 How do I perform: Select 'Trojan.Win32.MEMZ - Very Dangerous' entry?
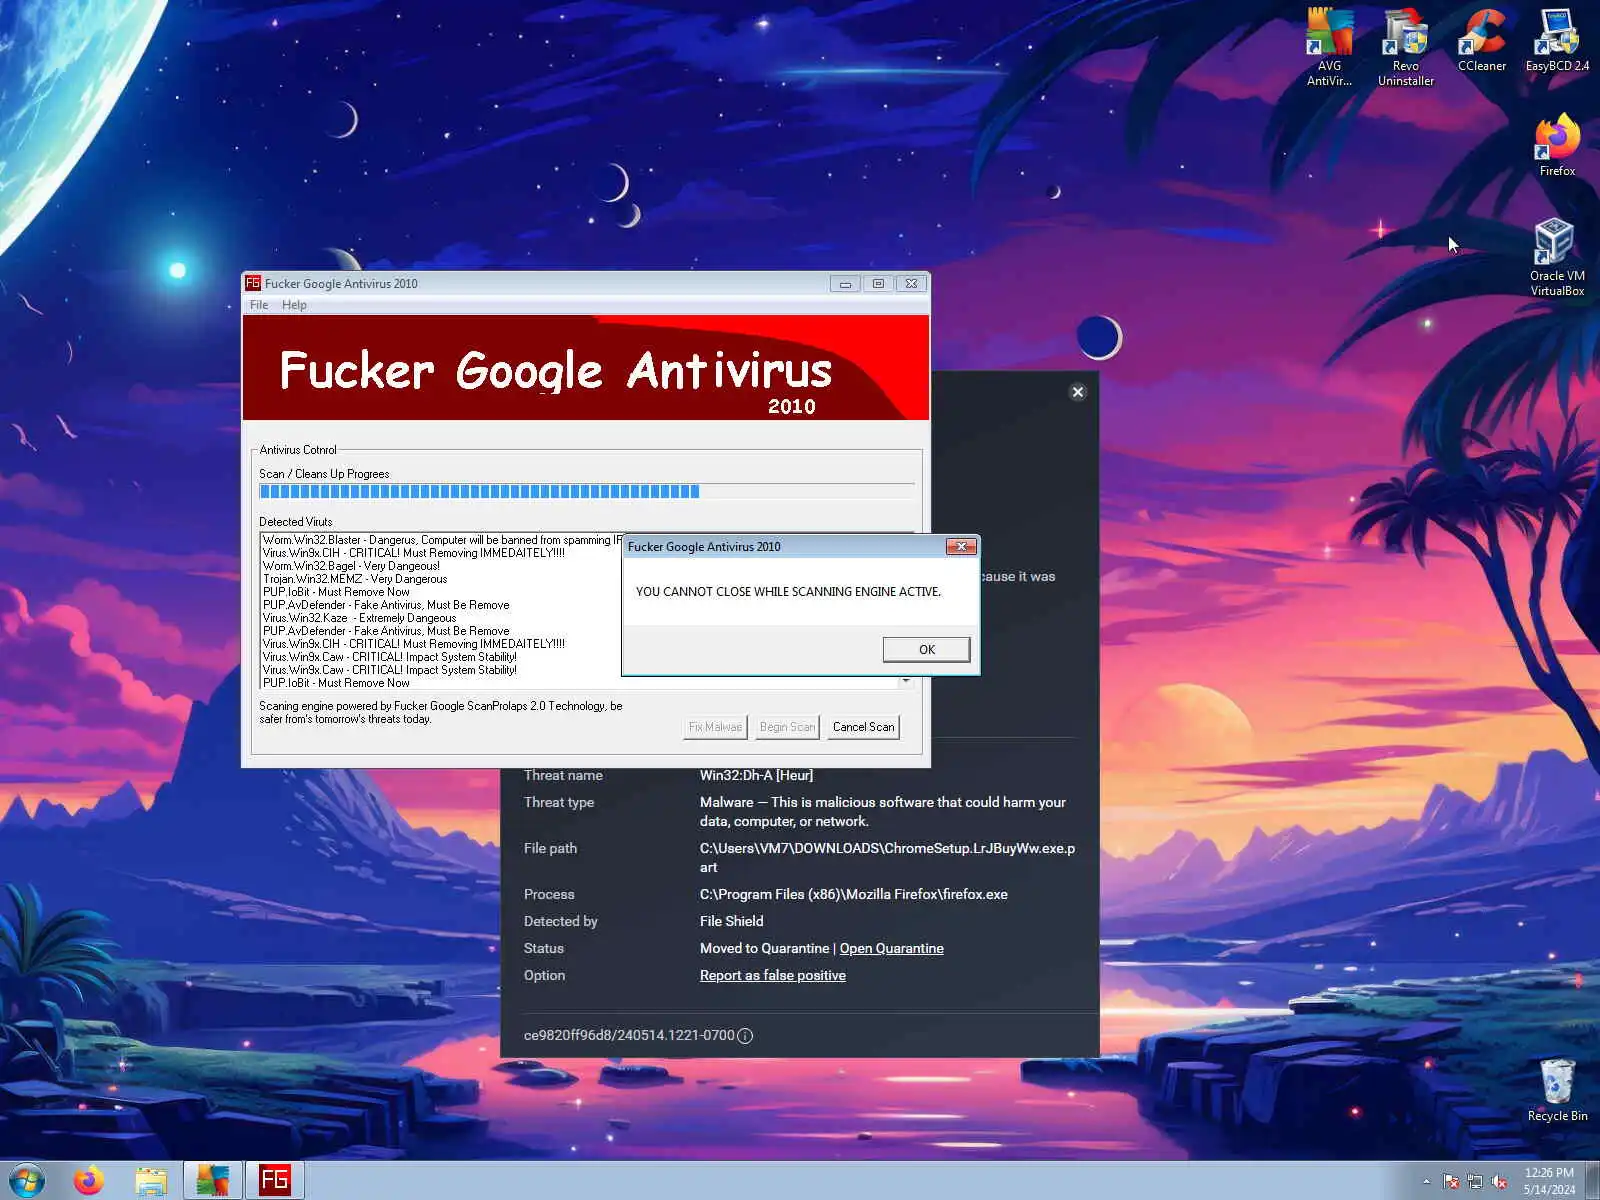pos(355,579)
